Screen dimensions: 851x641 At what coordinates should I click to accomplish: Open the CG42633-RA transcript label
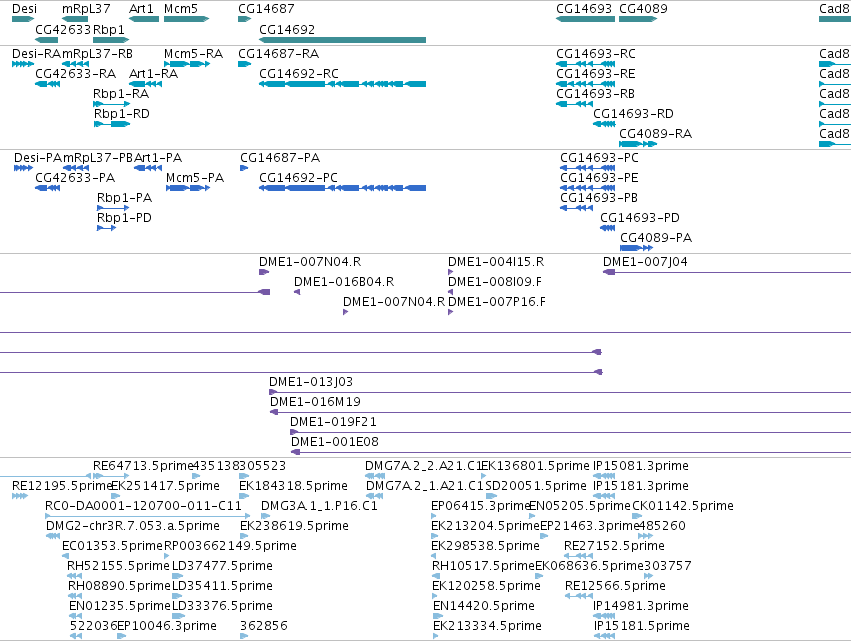point(75,74)
